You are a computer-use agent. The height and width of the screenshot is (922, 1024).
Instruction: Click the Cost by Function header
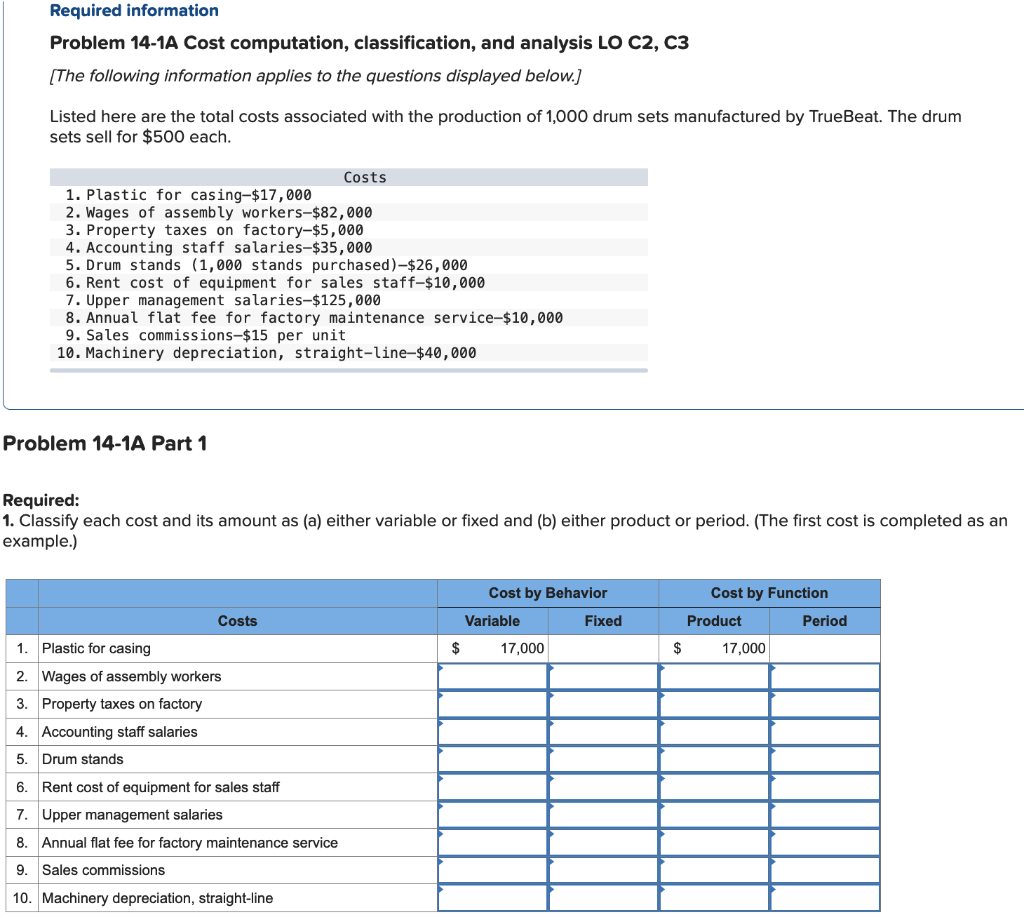click(x=768, y=592)
